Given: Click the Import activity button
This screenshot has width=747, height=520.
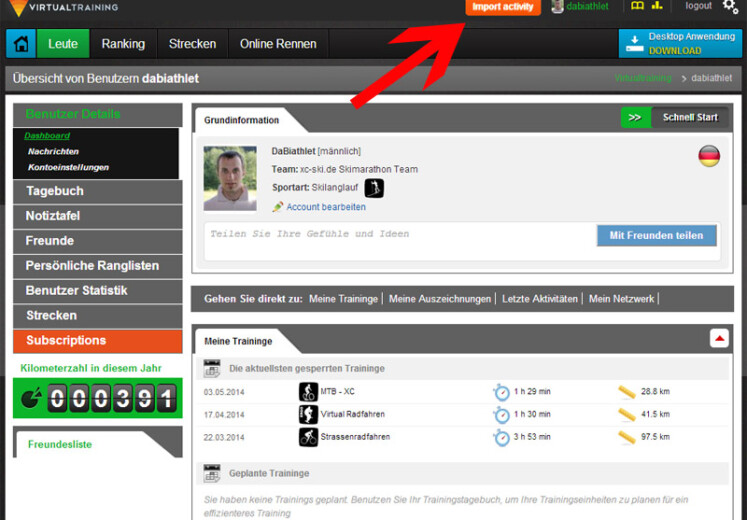Looking at the screenshot, I should tap(503, 7).
